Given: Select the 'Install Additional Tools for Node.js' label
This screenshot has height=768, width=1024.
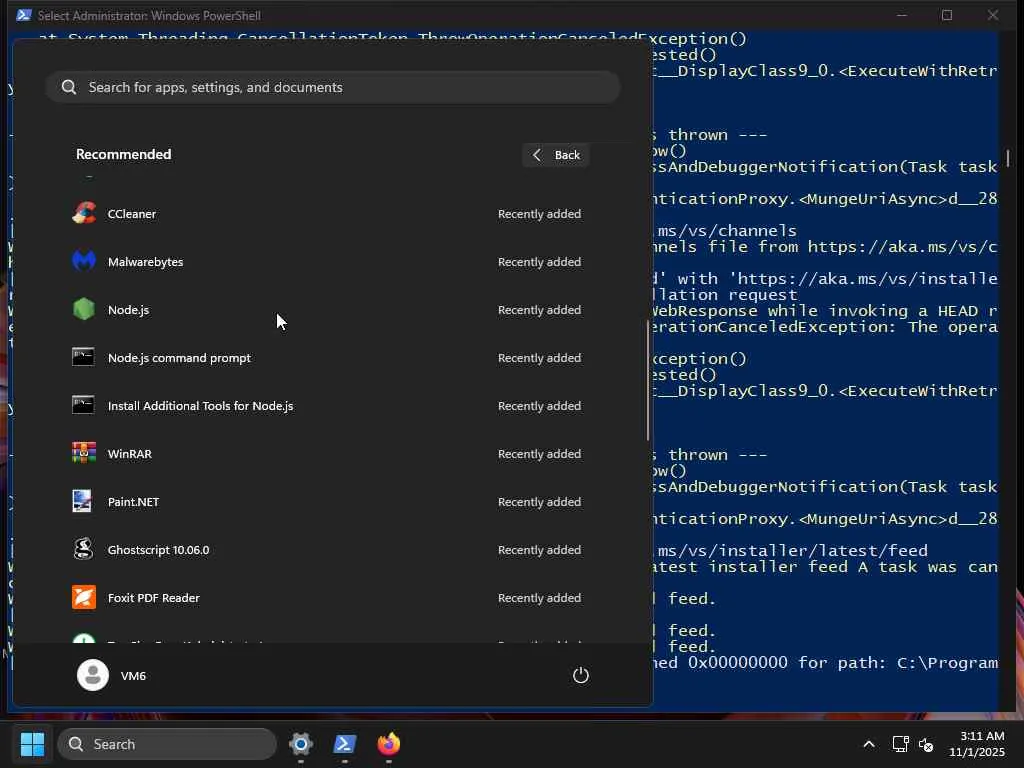Looking at the screenshot, I should click(200, 406).
